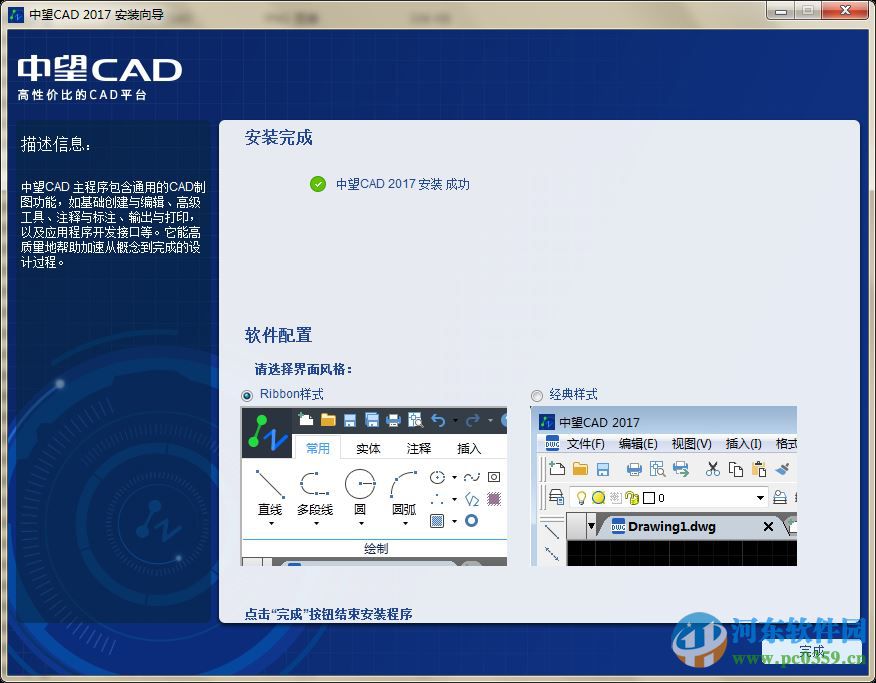
Task: Click the layer color swatch before 0
Action: click(648, 497)
